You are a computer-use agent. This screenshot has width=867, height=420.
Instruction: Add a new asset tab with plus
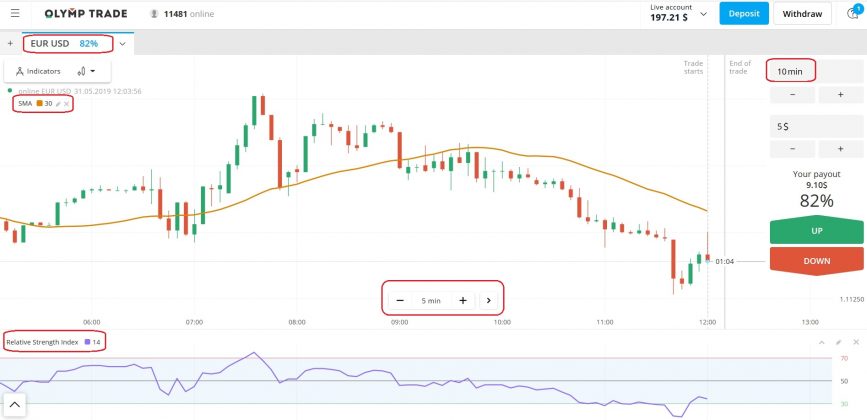tap(10, 44)
